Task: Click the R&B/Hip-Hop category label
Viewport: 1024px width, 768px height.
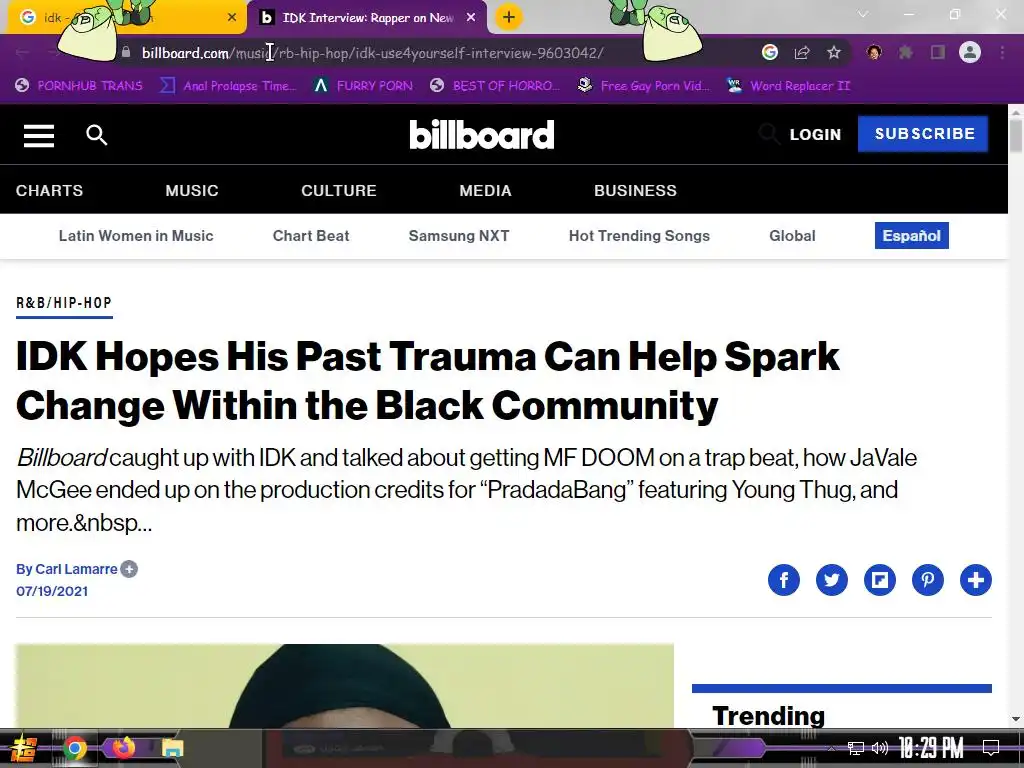Action: click(x=64, y=303)
